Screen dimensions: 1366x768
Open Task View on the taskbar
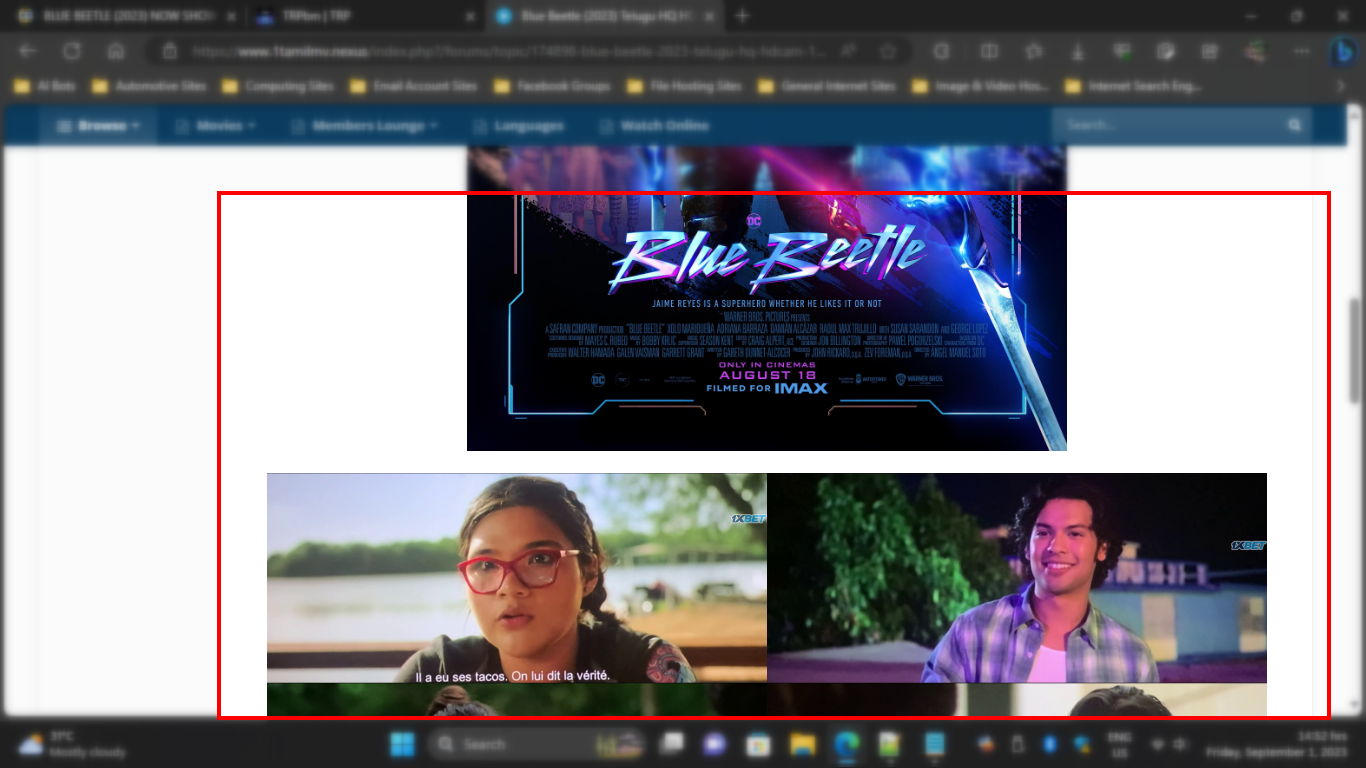coord(671,744)
